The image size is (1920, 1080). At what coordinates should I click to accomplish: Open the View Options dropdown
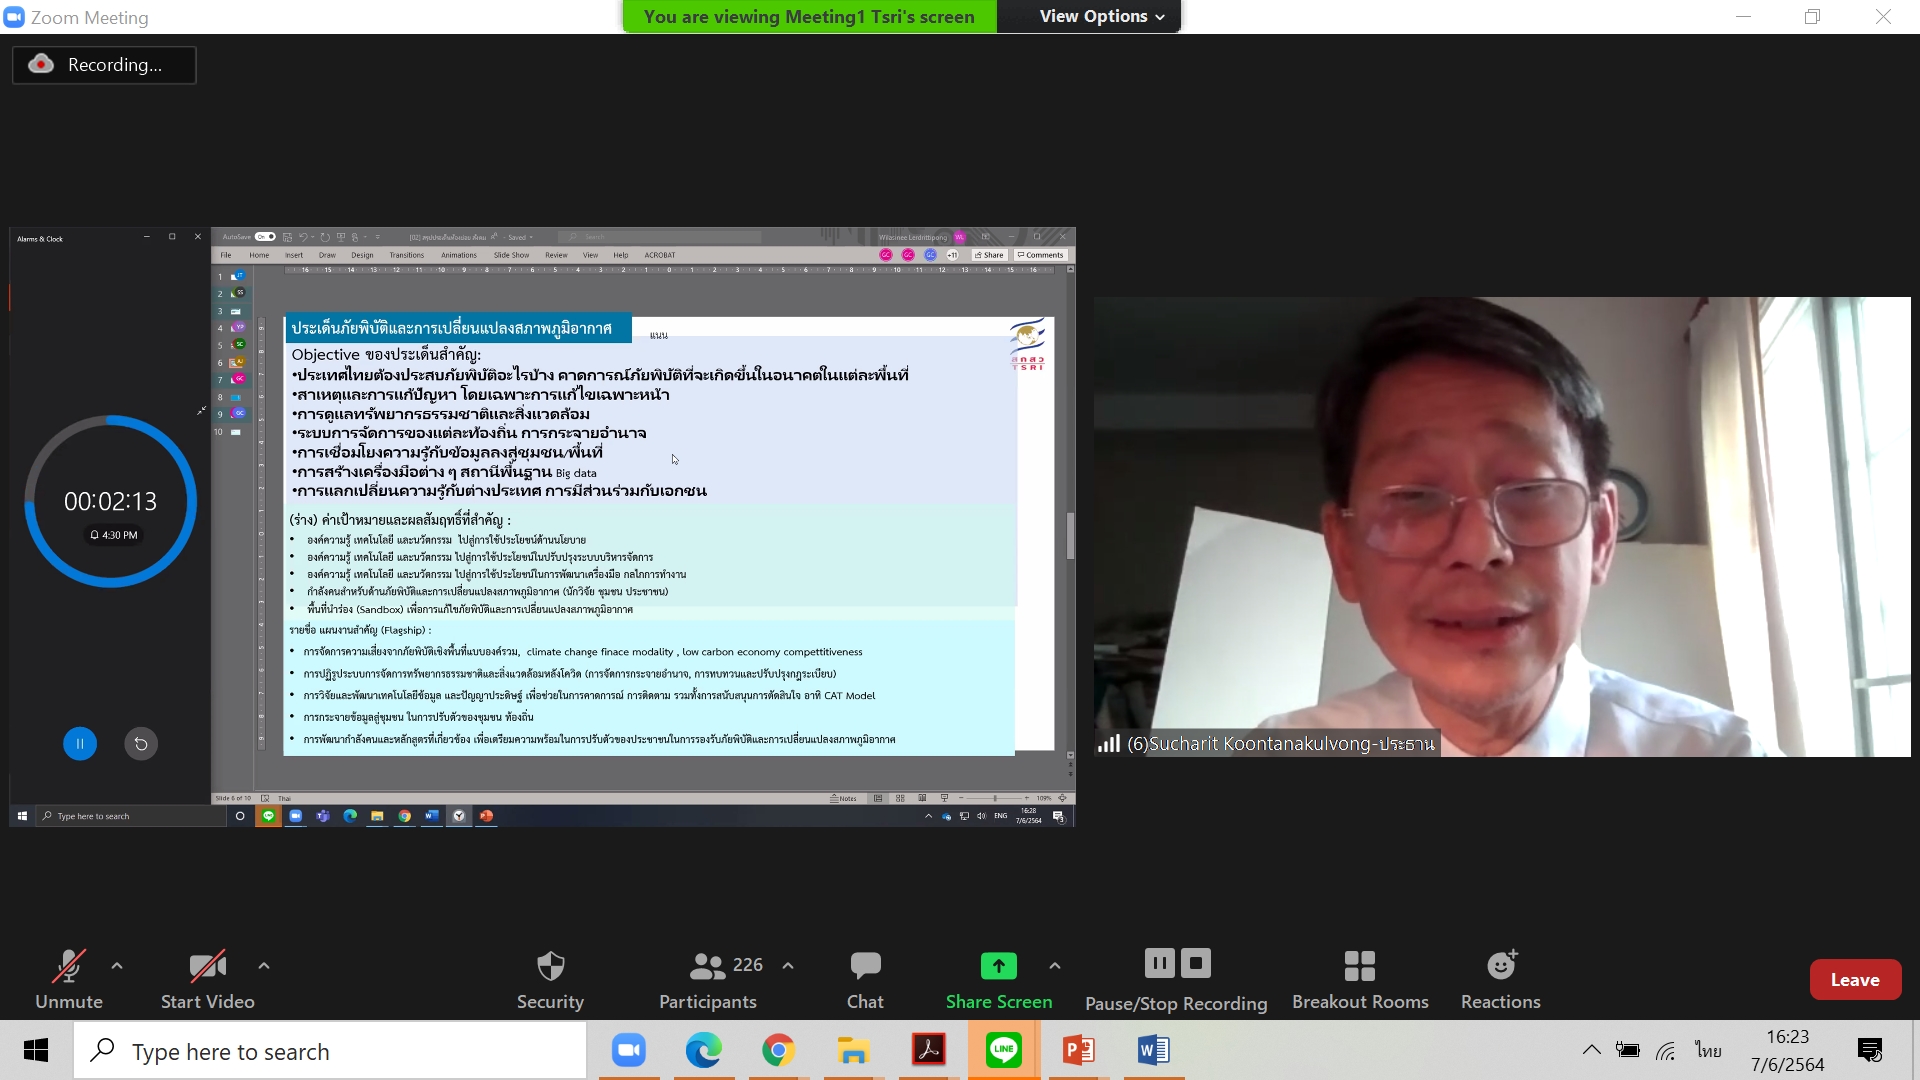click(x=1101, y=16)
